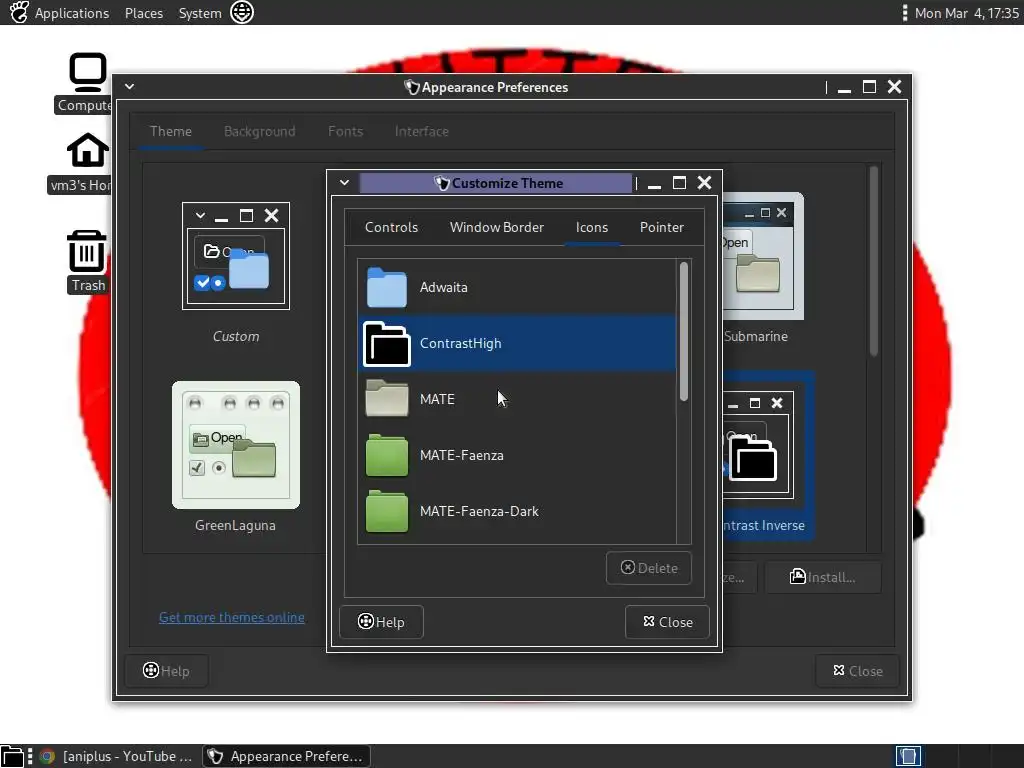This screenshot has height=768, width=1024.
Task: Open the Interface tab in Appearance Preferences
Action: click(421, 131)
